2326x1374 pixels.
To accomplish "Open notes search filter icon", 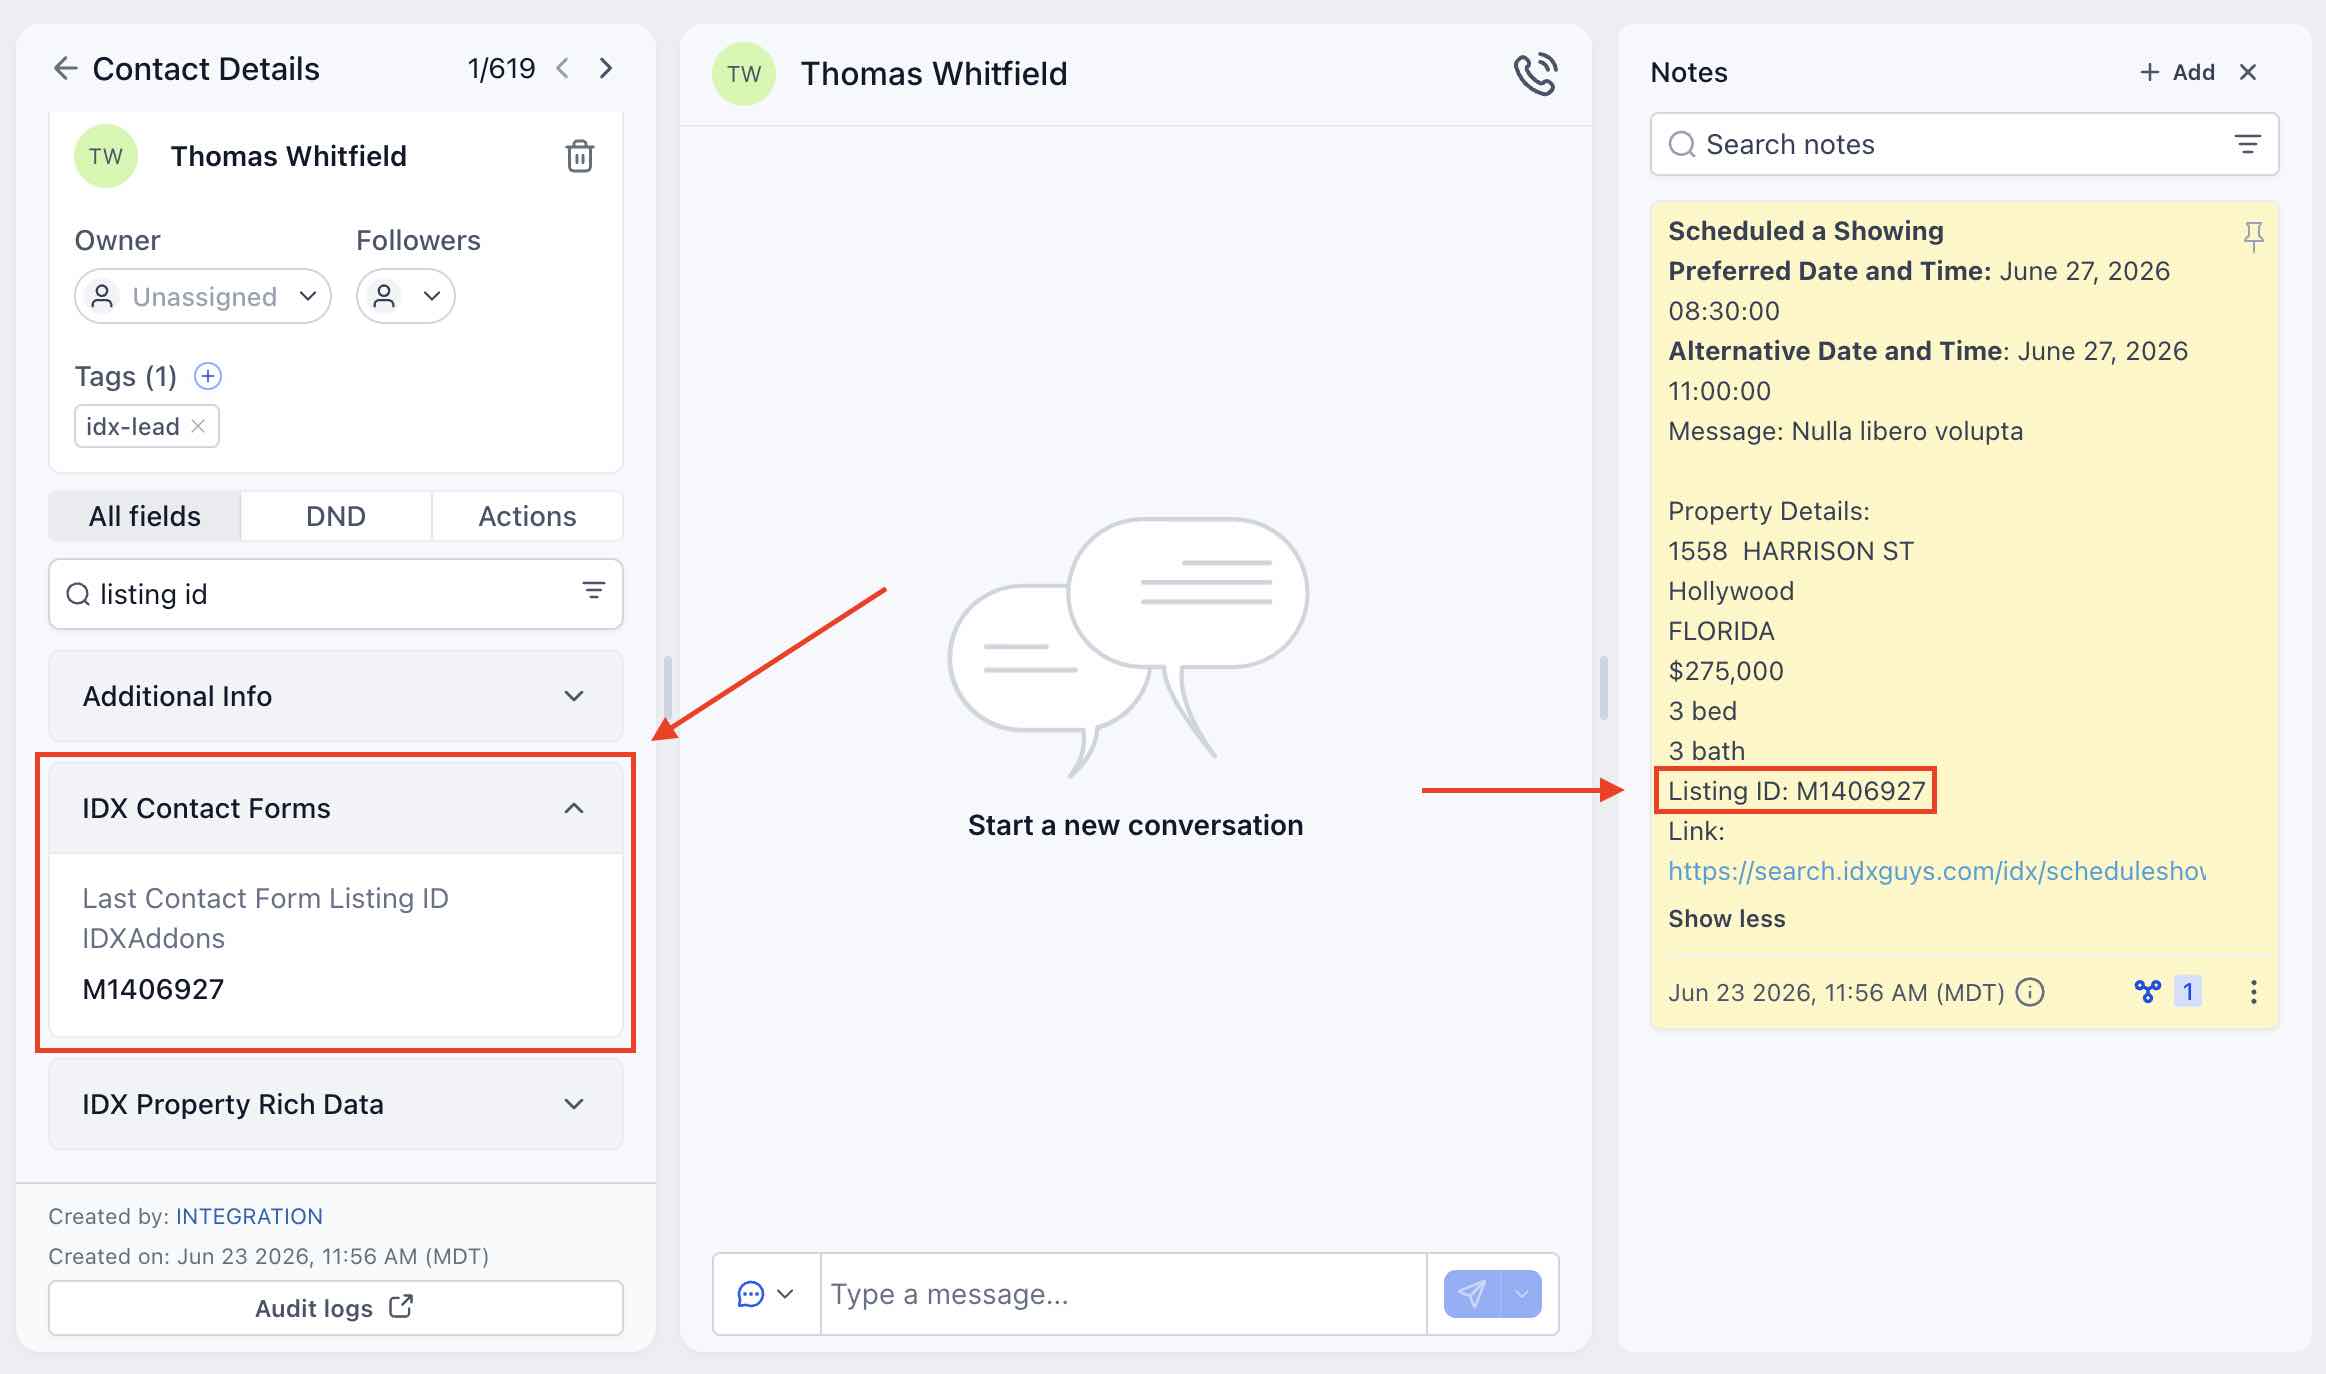I will tap(2247, 145).
